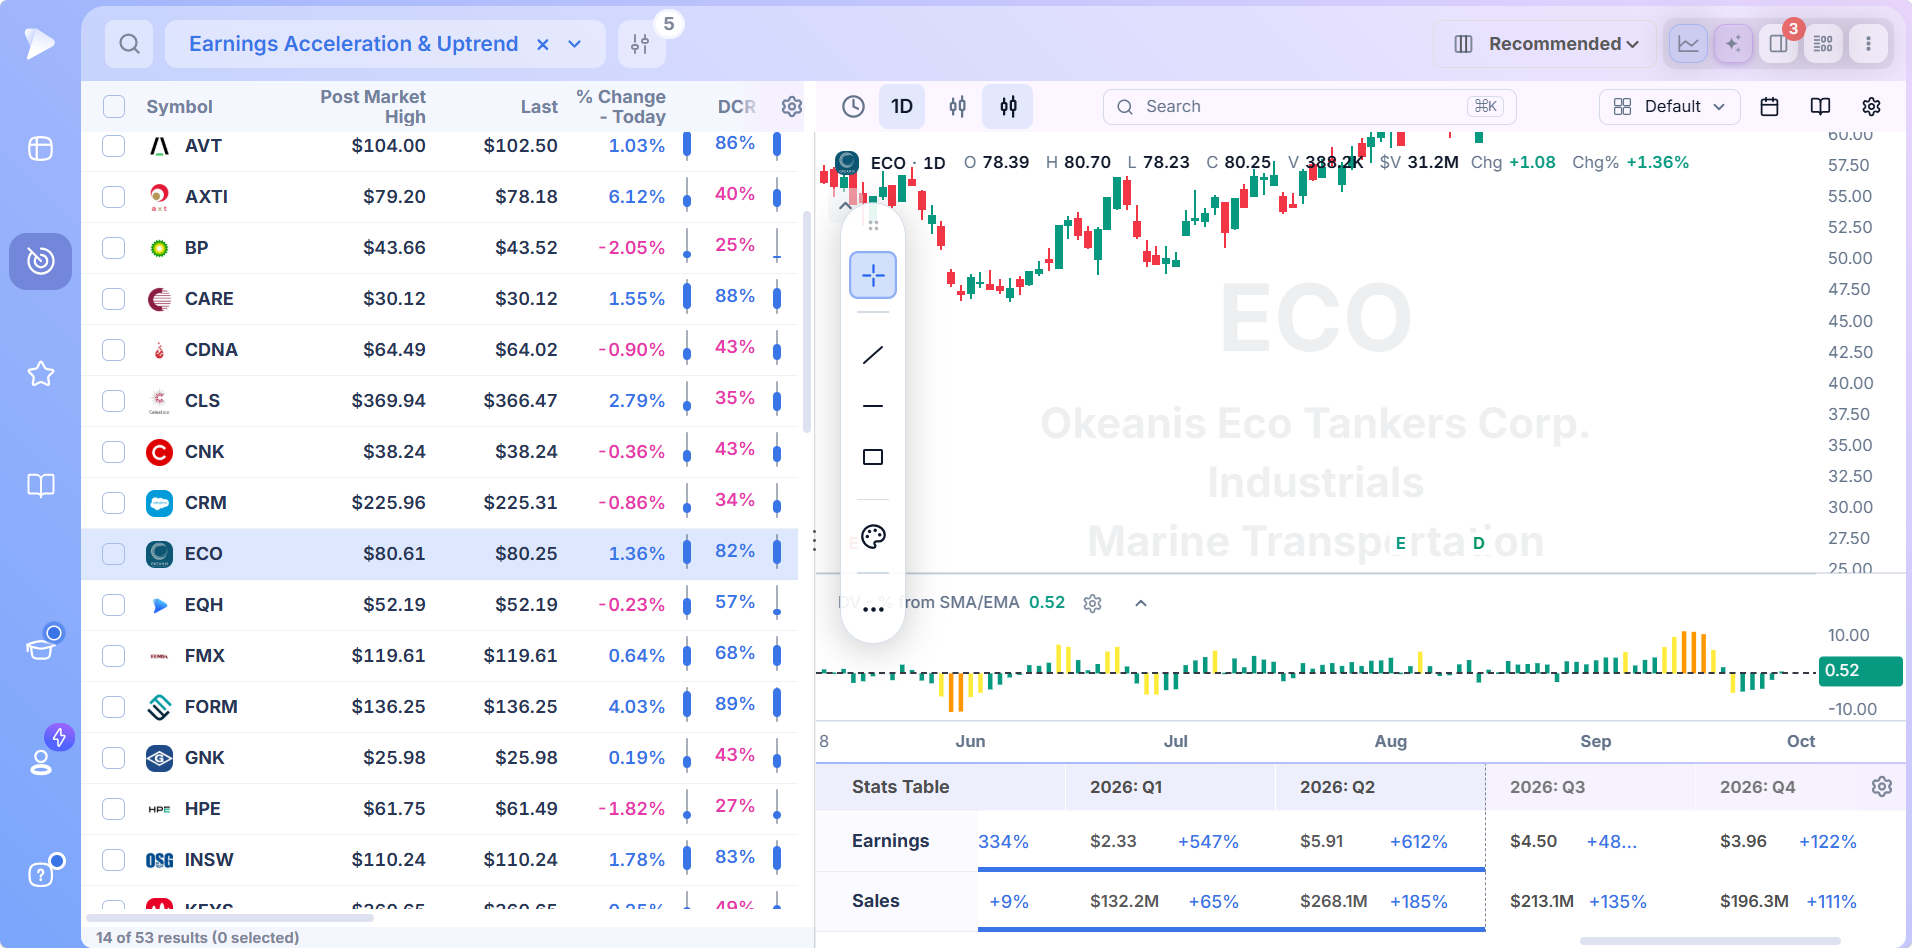Open the screener filters icon with badge 5
This screenshot has width=1912, height=948.
click(x=641, y=44)
